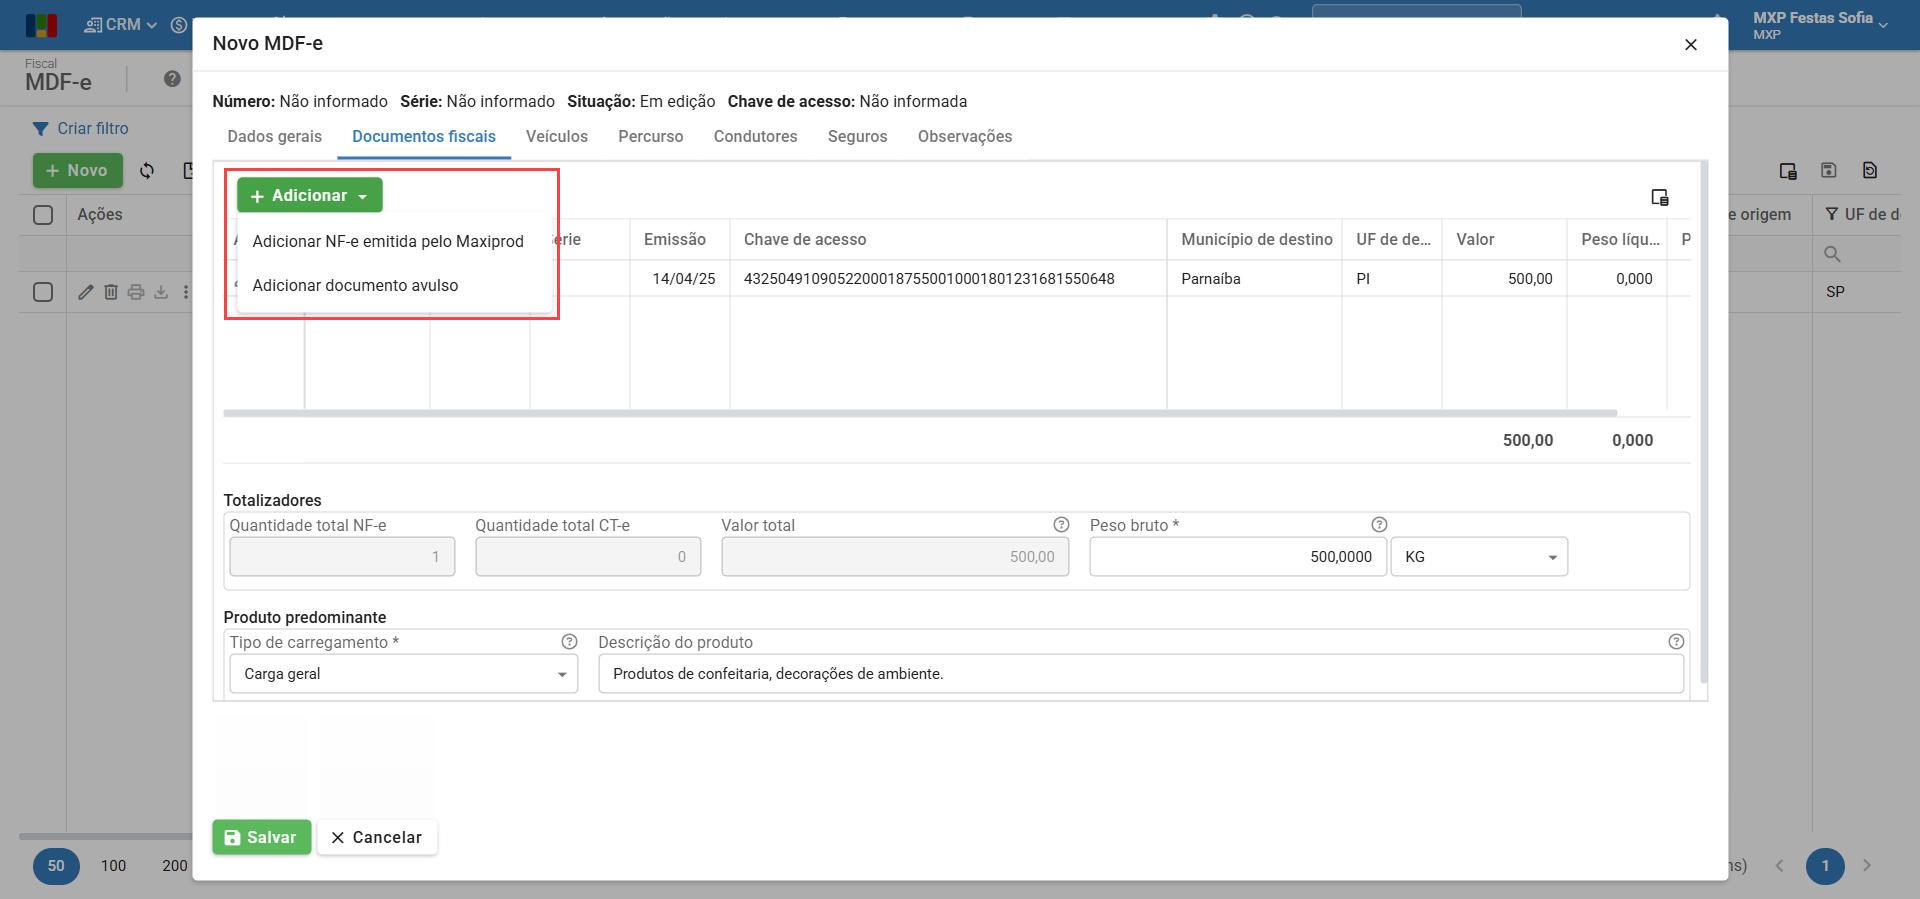Go to the previous page arrow in pagination
The image size is (1920, 899).
pyautogui.click(x=1779, y=866)
